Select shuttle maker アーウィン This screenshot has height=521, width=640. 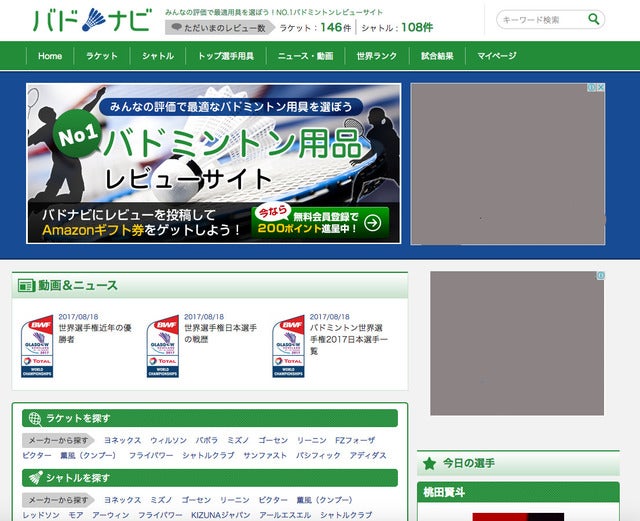(111, 515)
